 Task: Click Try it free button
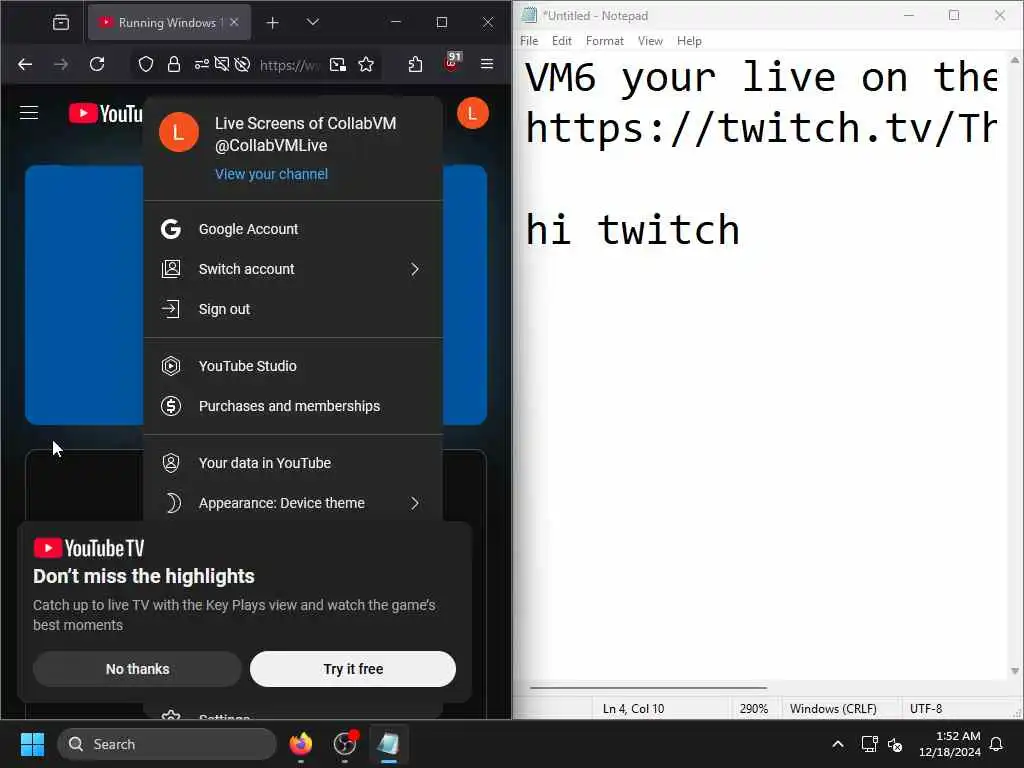click(x=353, y=669)
